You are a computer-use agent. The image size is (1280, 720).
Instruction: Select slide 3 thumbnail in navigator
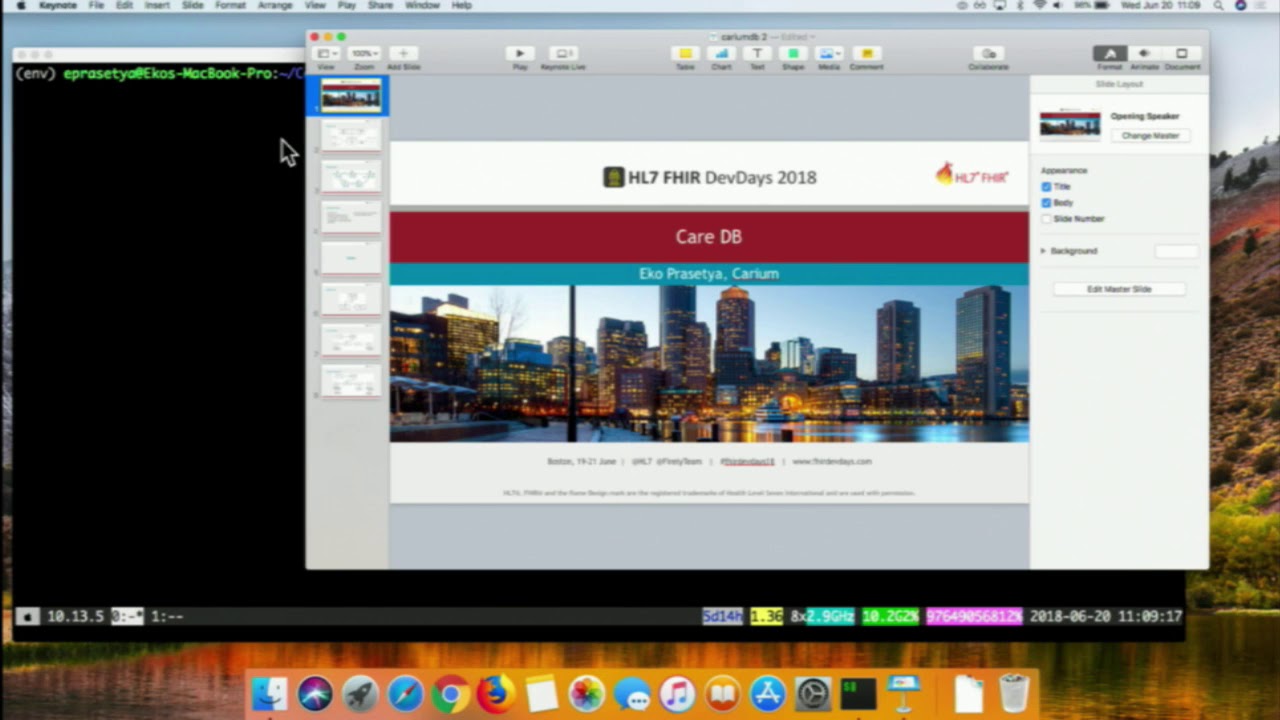pos(351,176)
